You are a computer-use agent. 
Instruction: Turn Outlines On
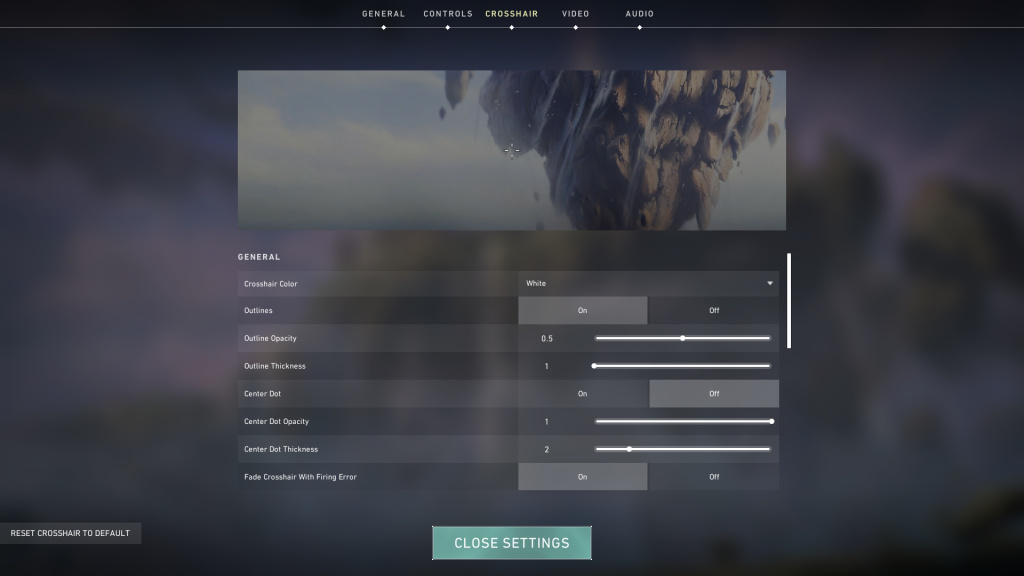[x=583, y=311]
